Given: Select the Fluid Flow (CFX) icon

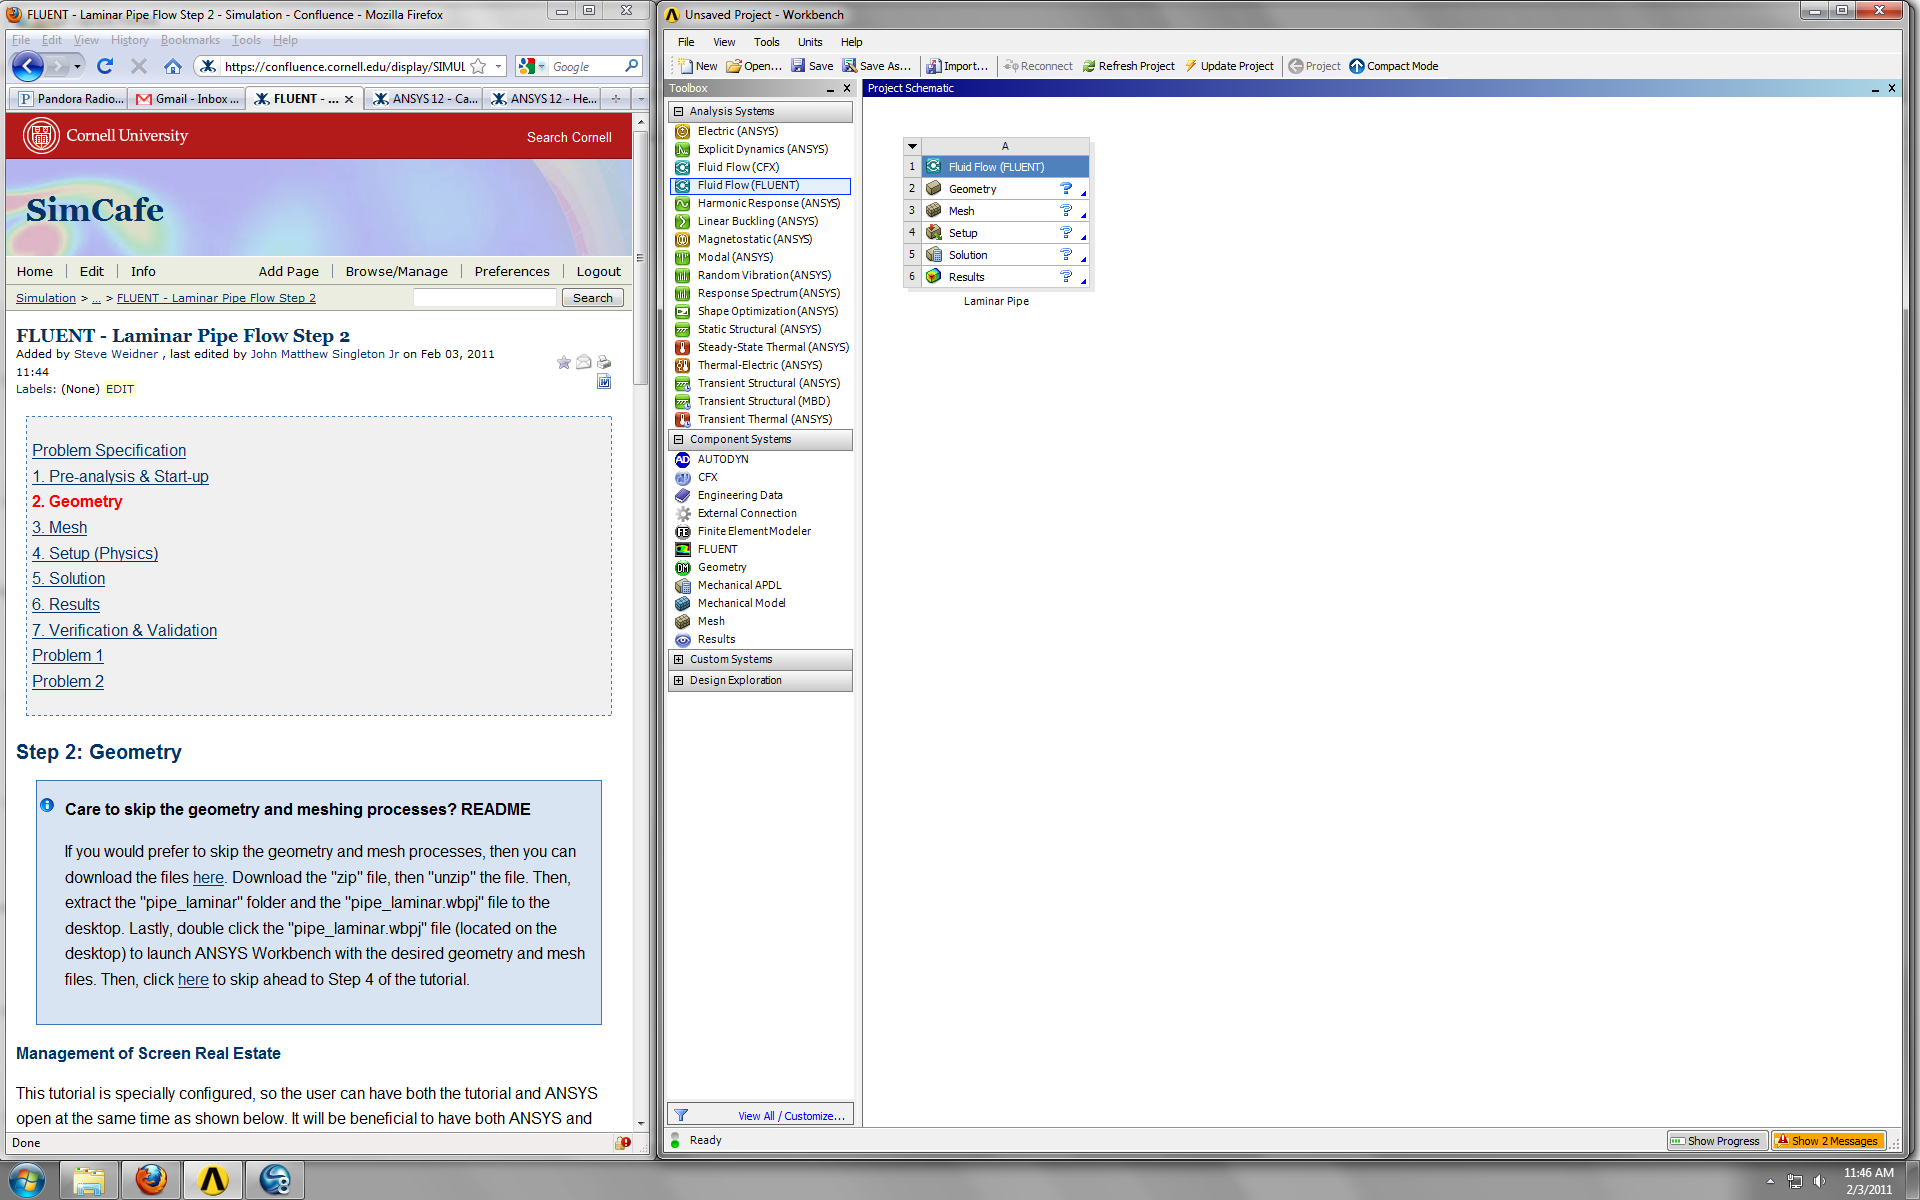Looking at the screenshot, I should coord(683,167).
